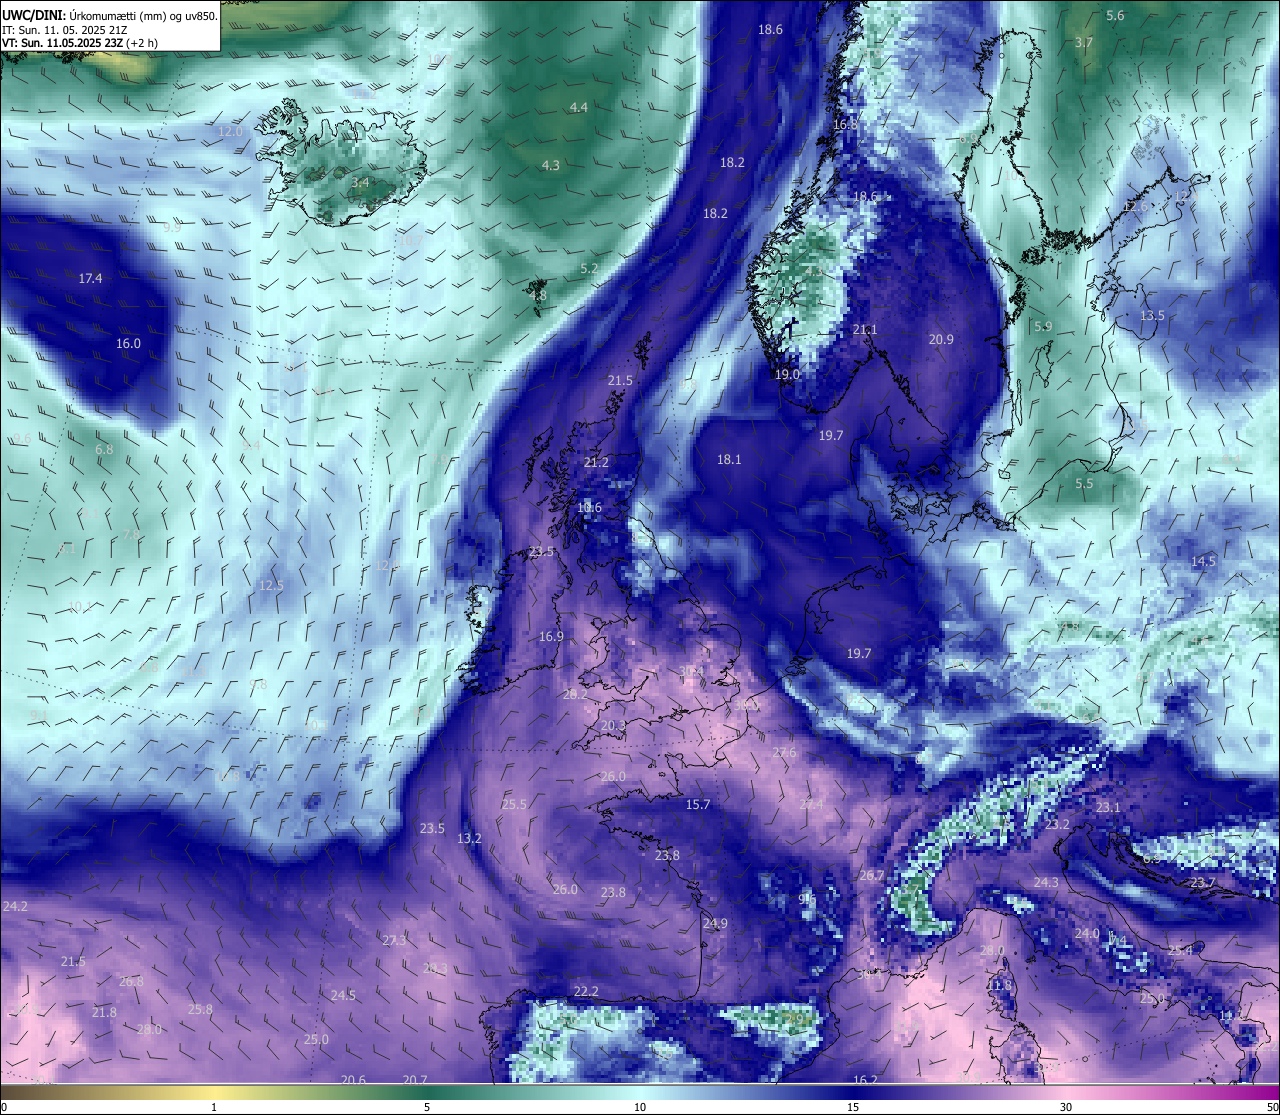
Task: Click the 21.8 value in the southwest corner
Action: click(x=104, y=1012)
